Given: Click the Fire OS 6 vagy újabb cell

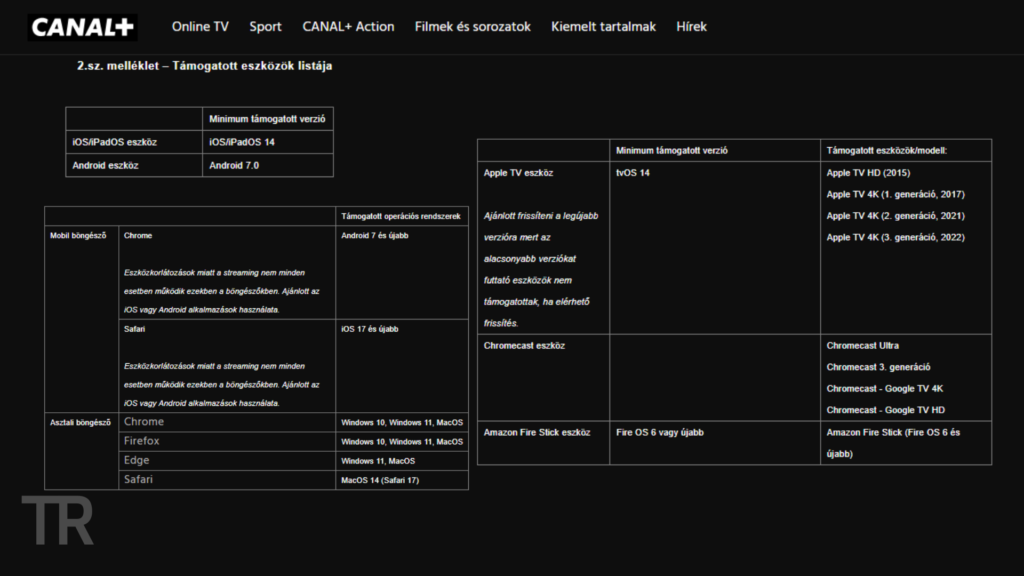Looking at the screenshot, I should tap(659, 432).
